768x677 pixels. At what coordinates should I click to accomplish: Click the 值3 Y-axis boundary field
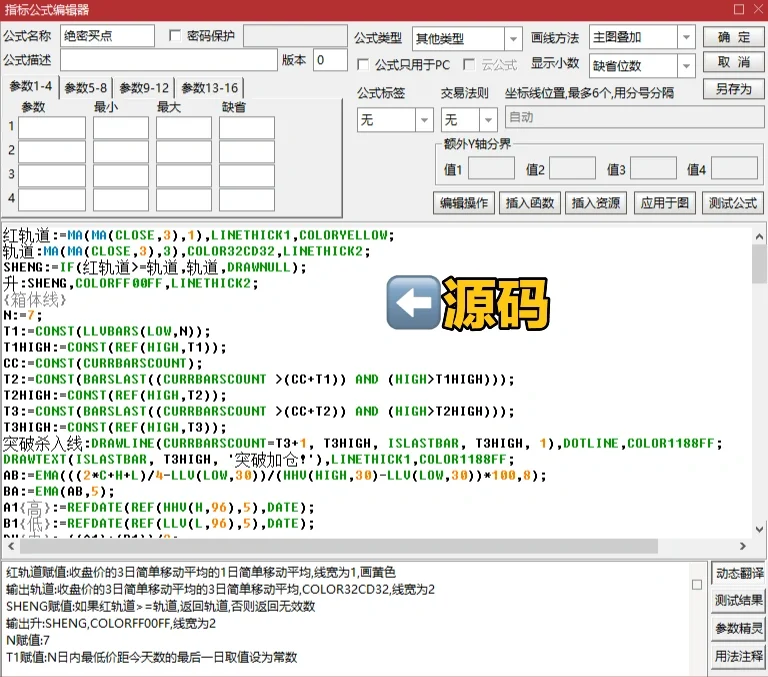[x=653, y=168]
